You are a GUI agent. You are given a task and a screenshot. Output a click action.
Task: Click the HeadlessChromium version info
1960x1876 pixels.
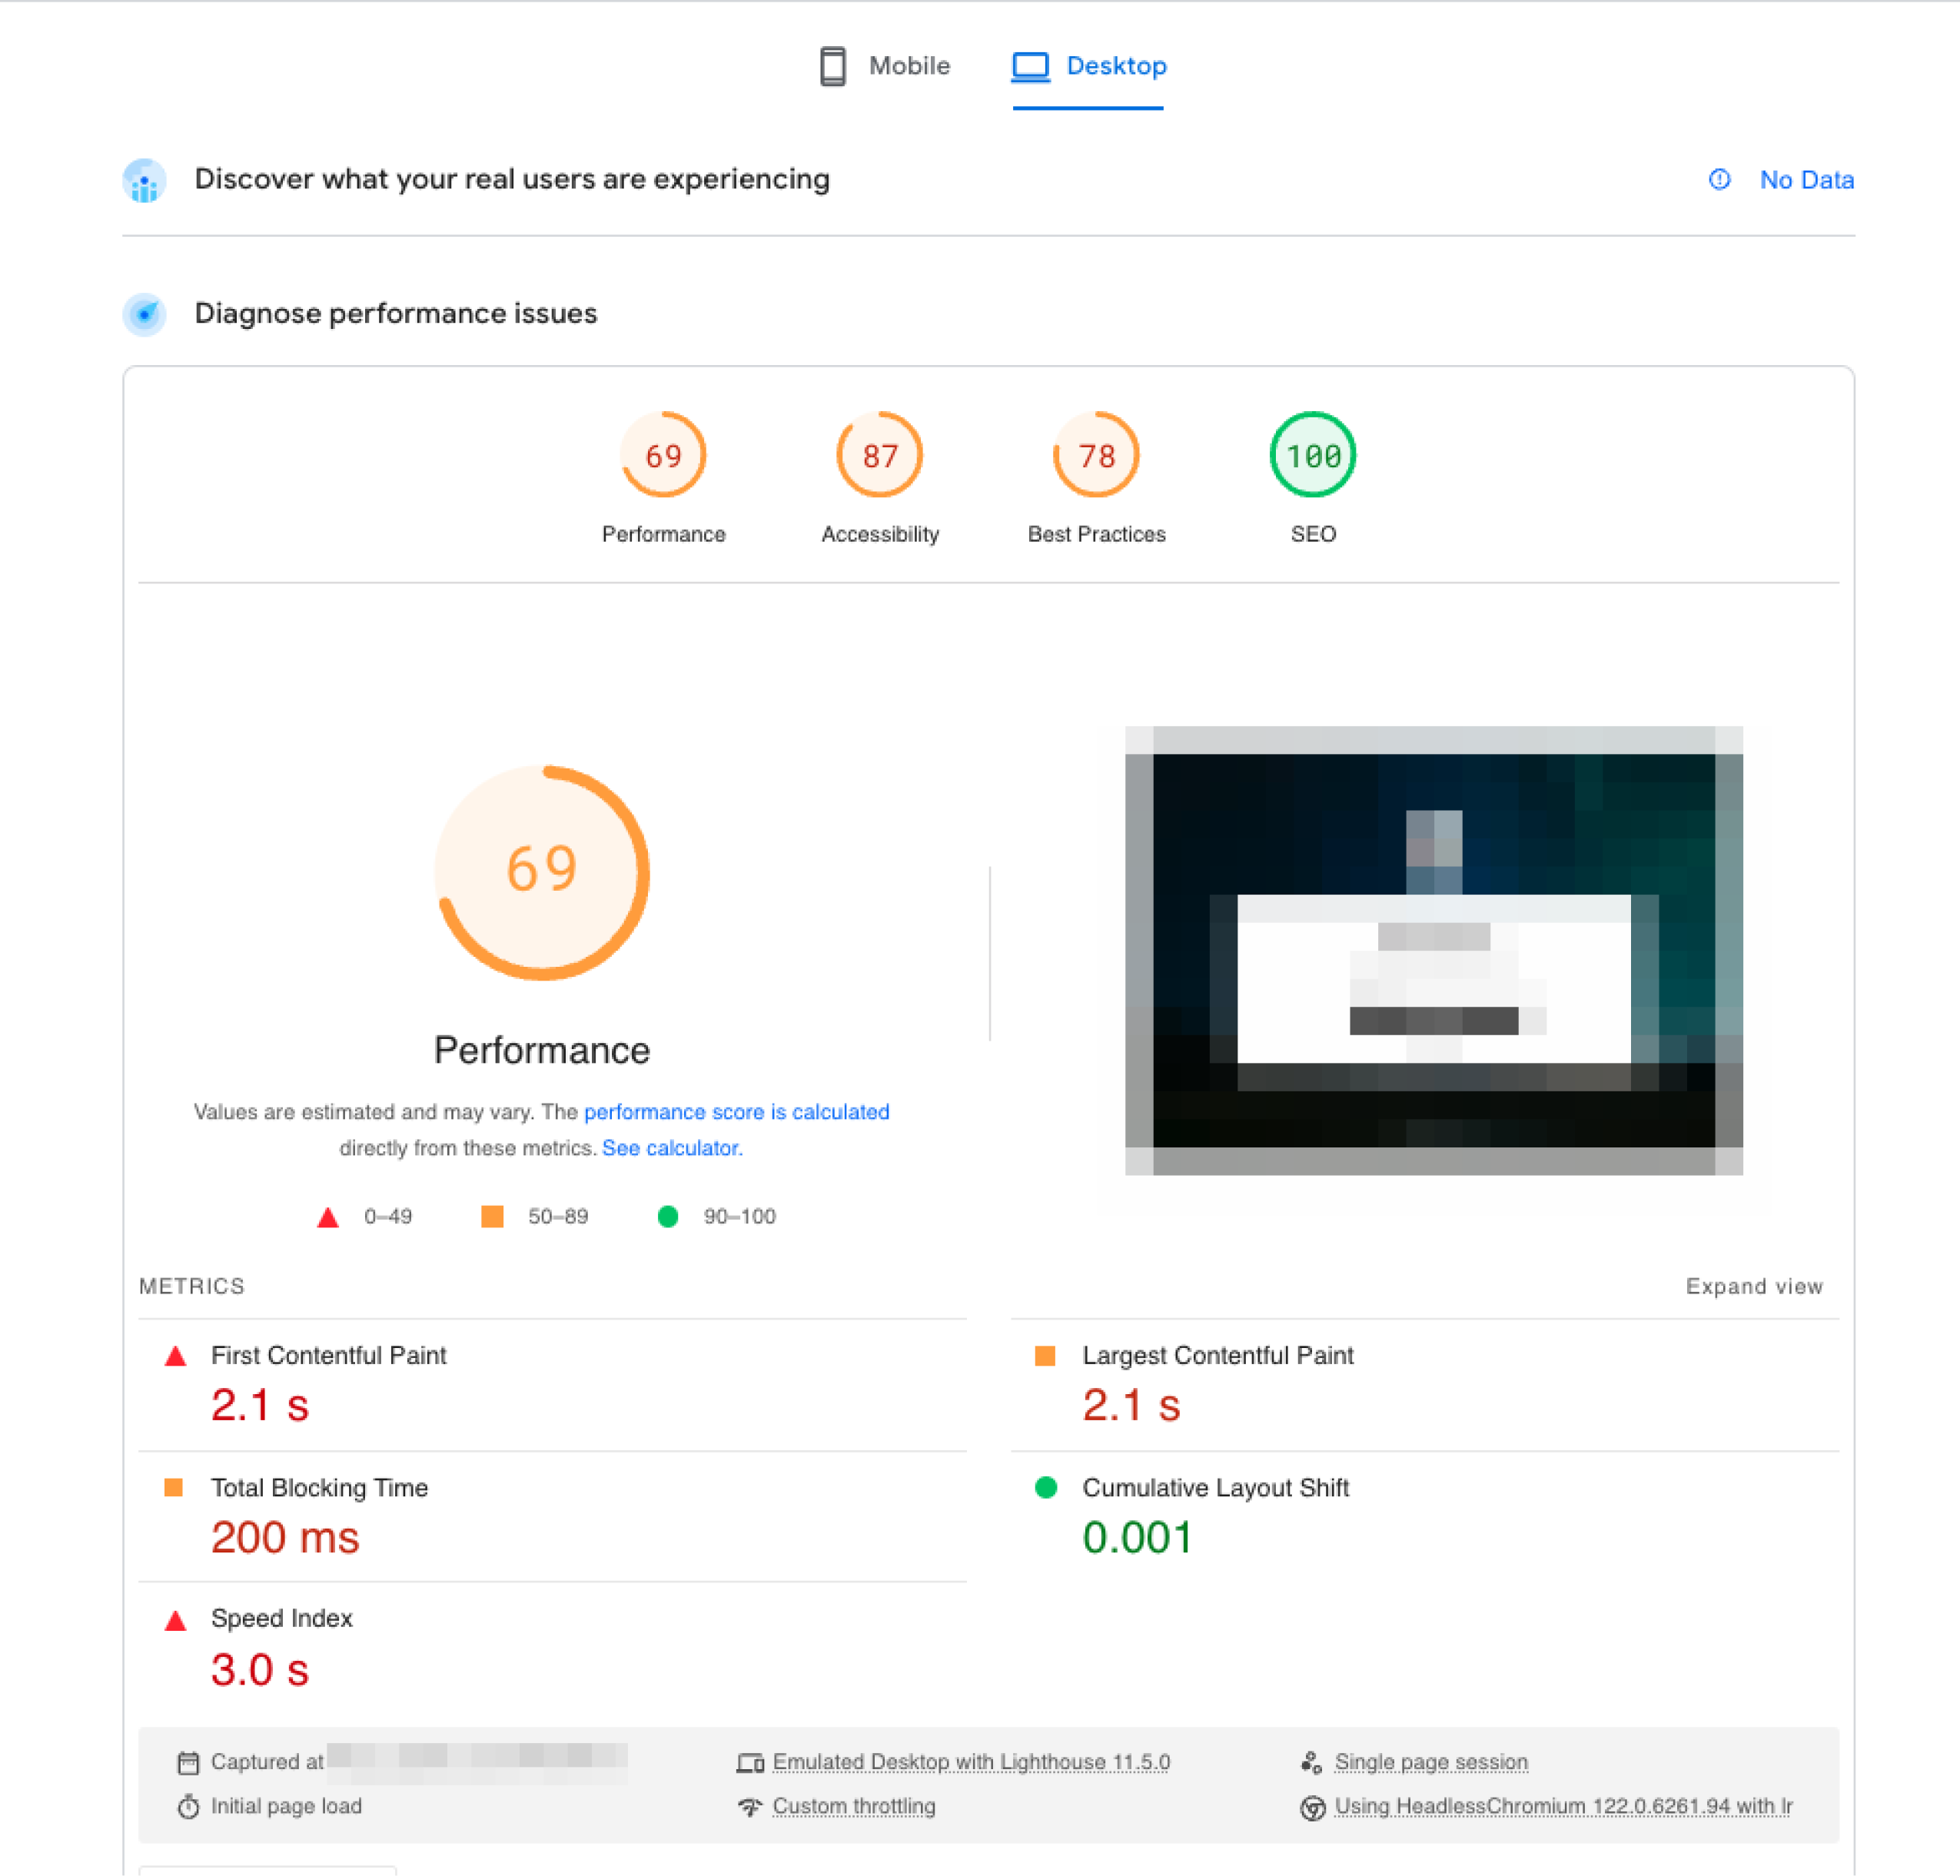(1562, 1806)
